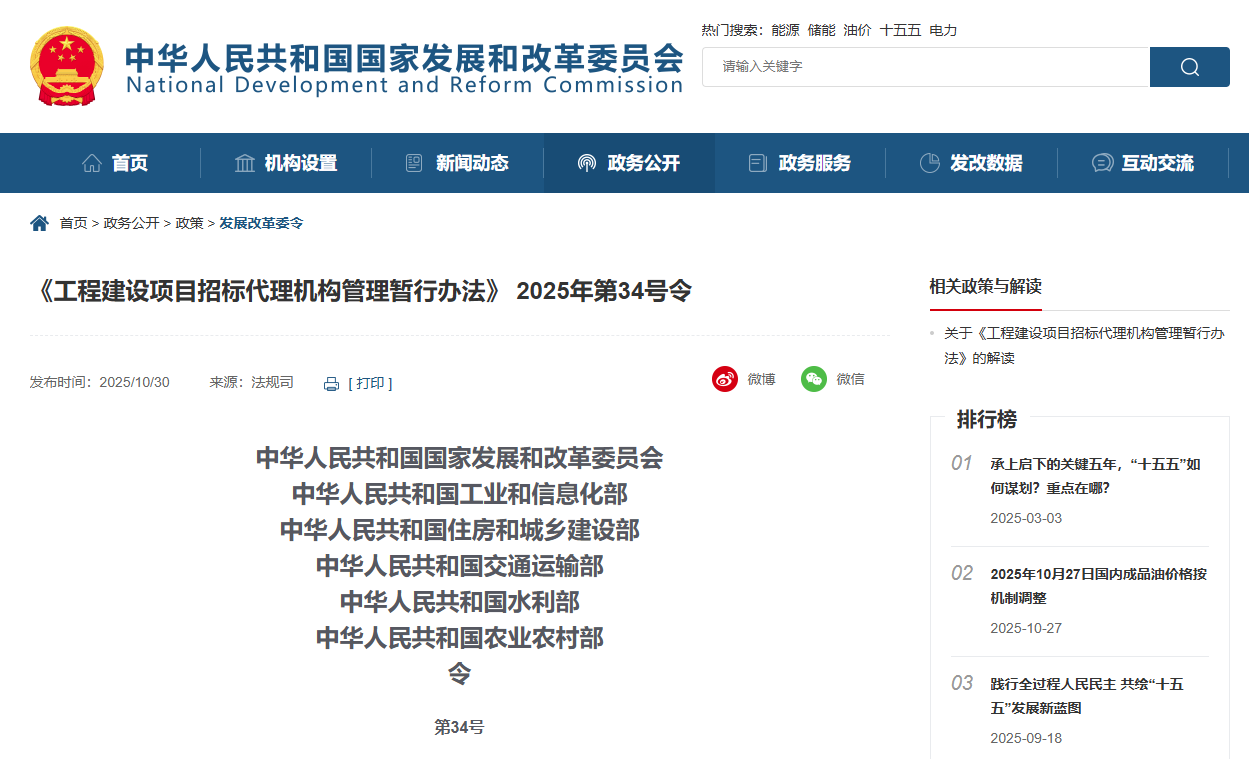Click the national emblem logo
This screenshot has height=759, width=1249.
coord(66,66)
